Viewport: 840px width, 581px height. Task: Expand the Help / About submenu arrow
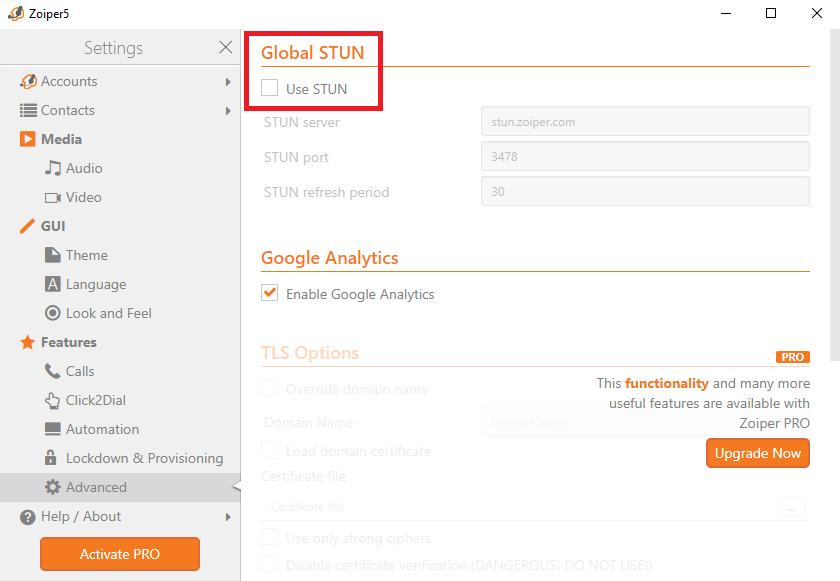point(228,517)
